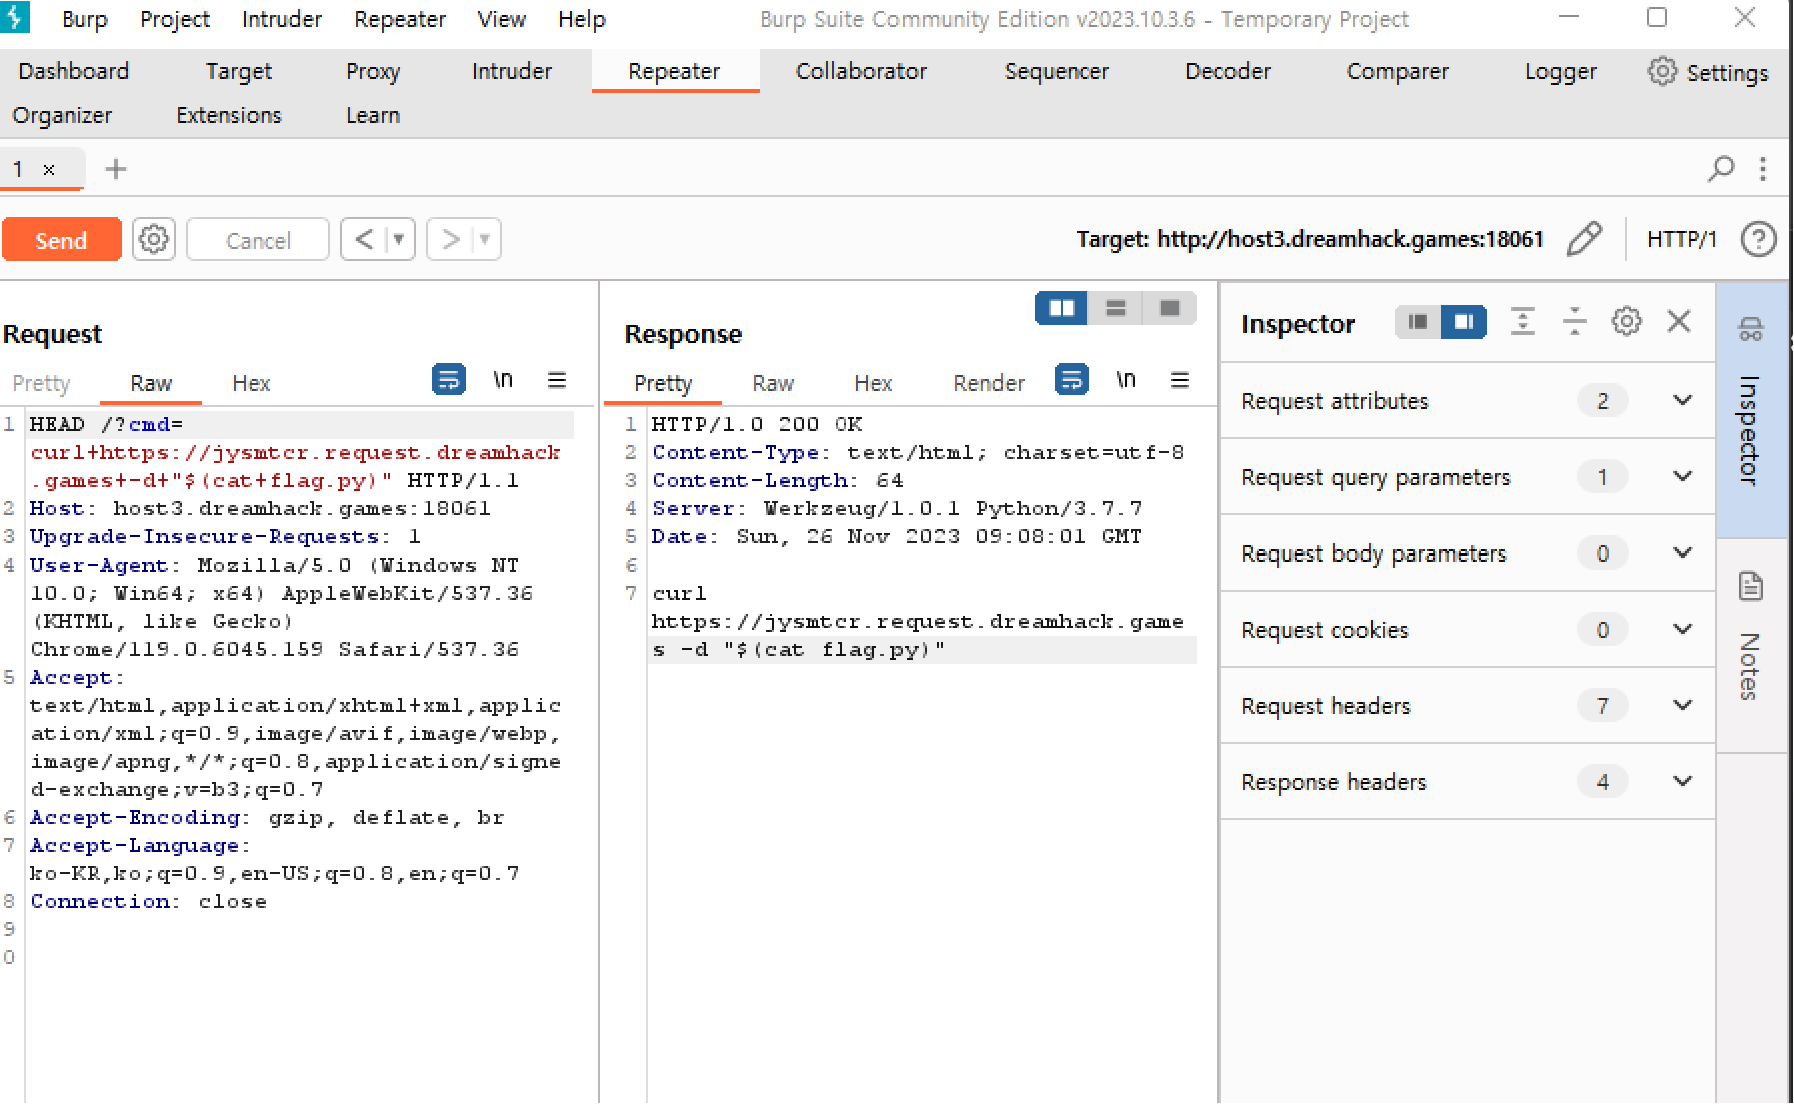Image resolution: width=1794 pixels, height=1104 pixels.
Task: Open the Learn tab
Action: 373,115
